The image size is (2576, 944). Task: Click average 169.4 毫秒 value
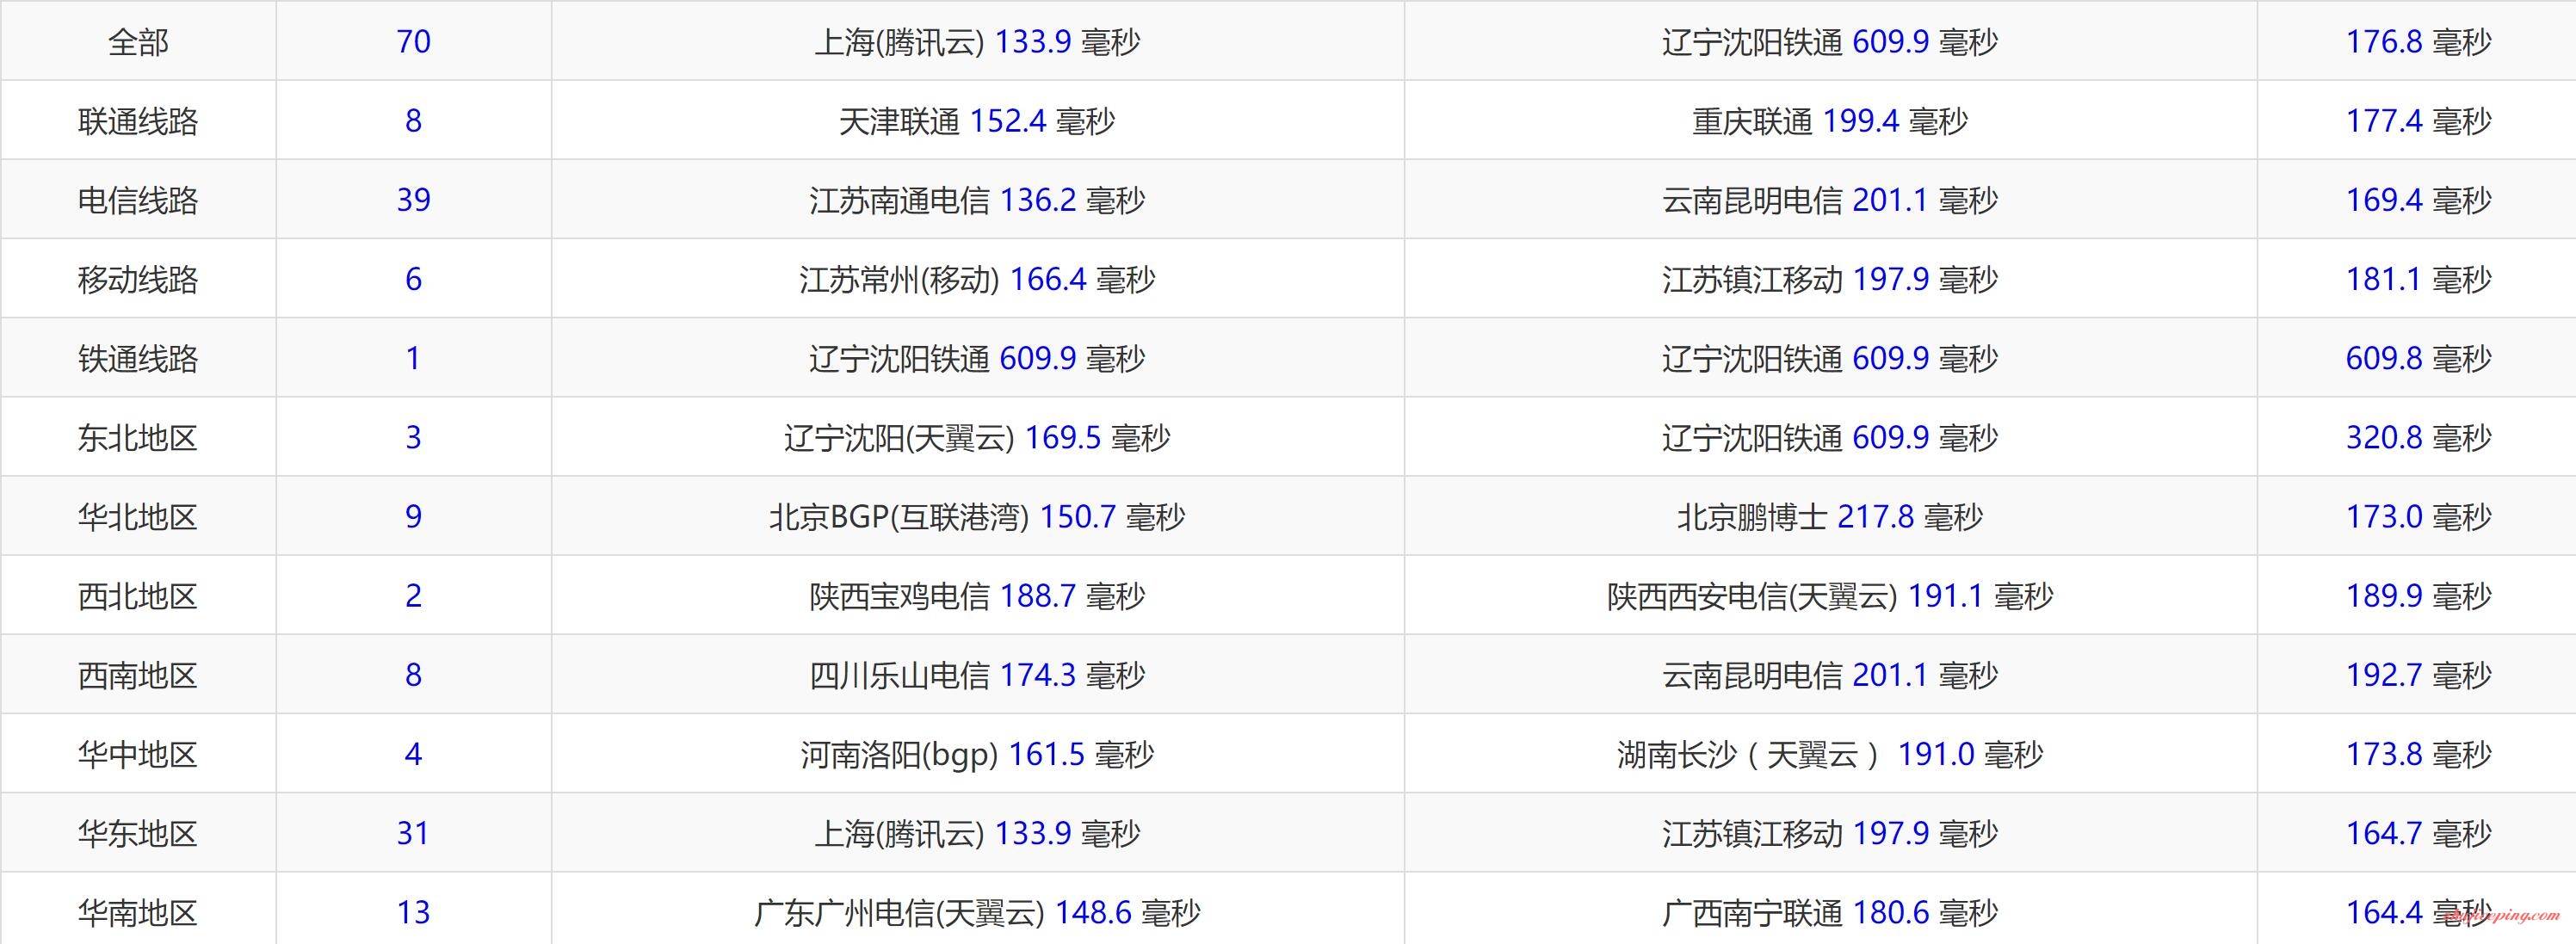coord(2418,200)
